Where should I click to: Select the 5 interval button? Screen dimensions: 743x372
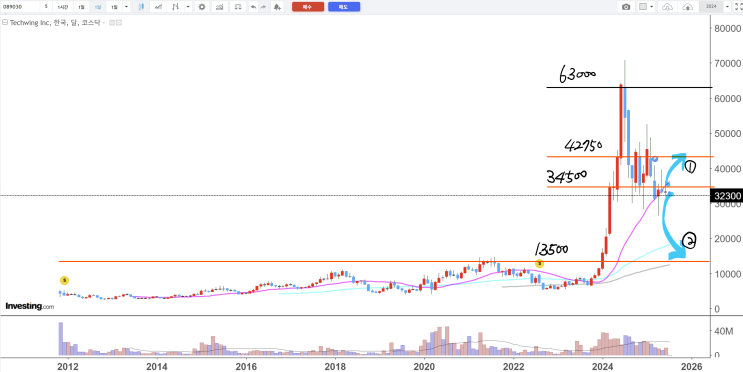[46, 7]
